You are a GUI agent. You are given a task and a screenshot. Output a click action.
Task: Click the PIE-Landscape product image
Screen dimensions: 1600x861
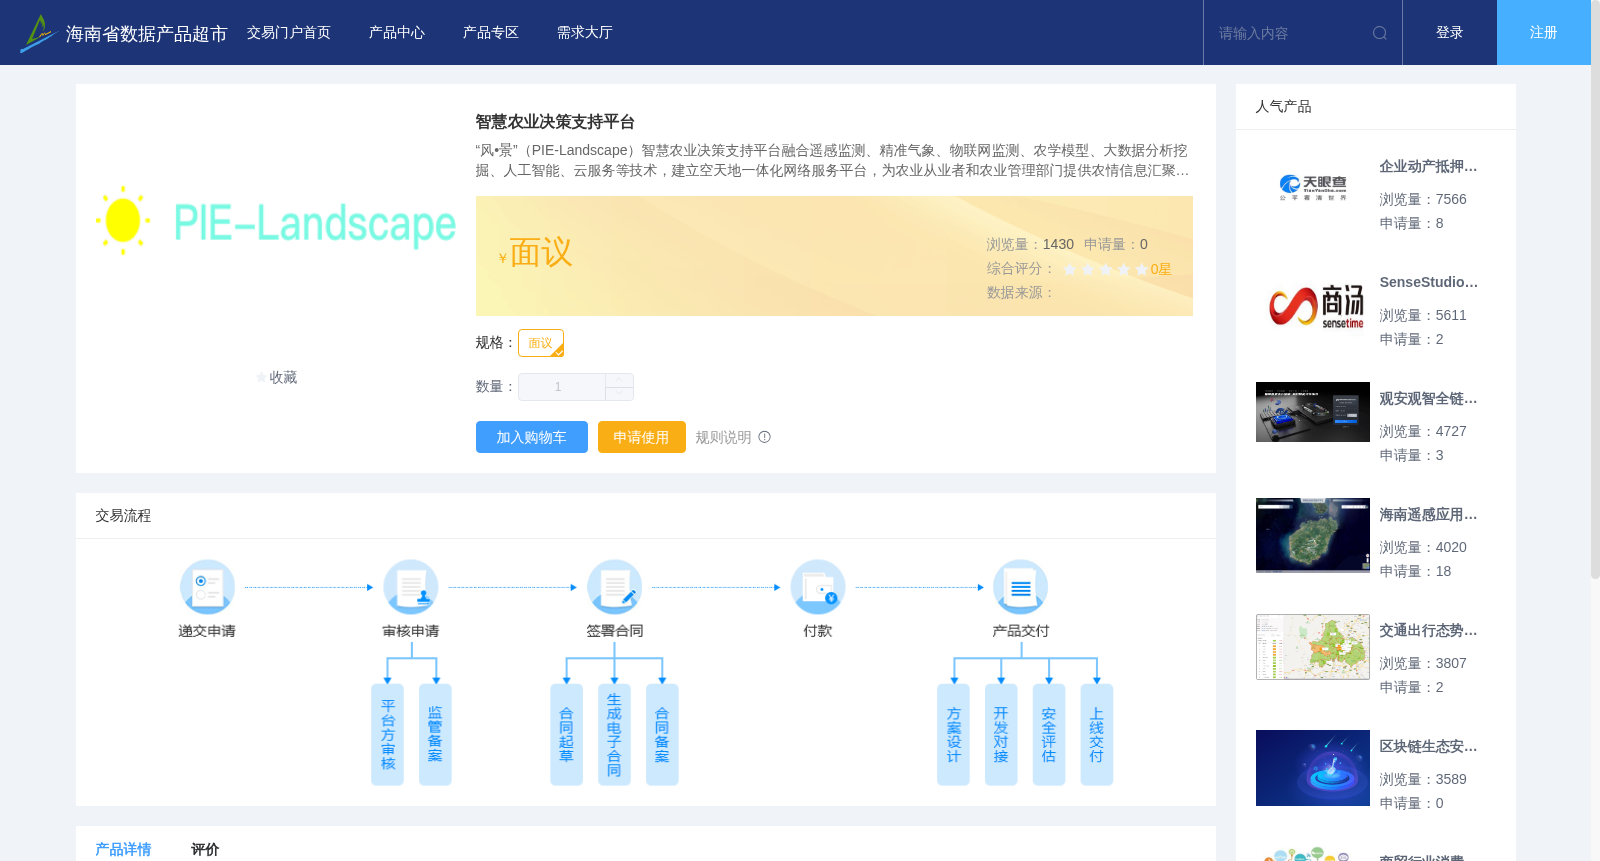pos(276,222)
